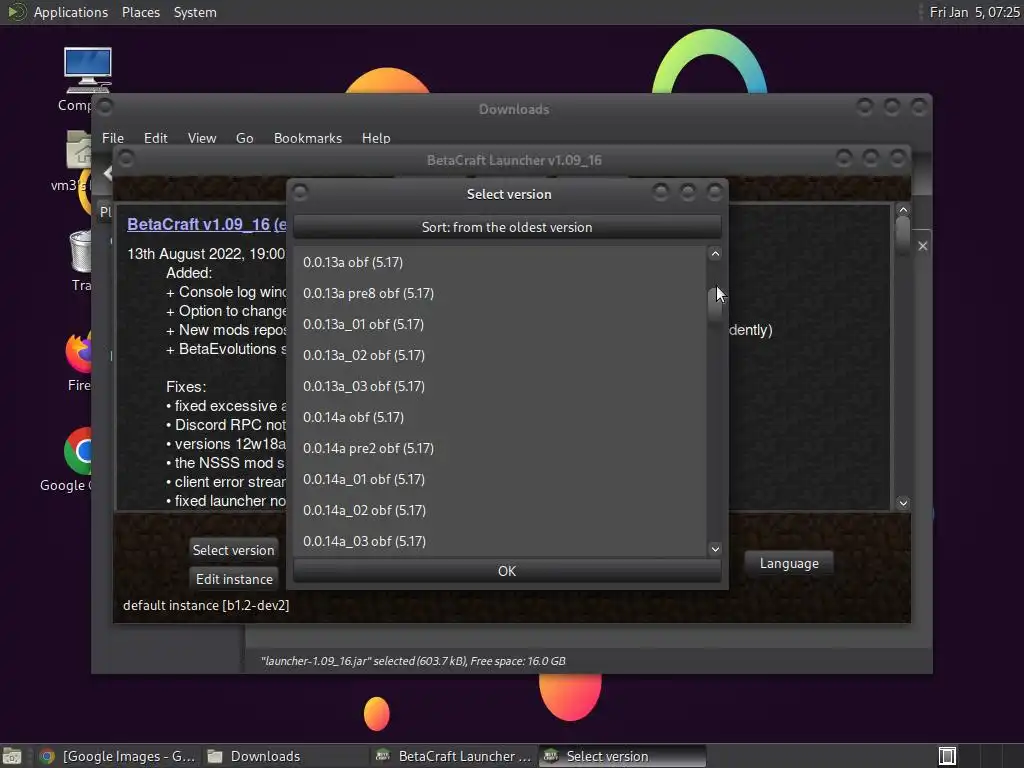1024x768 pixels.
Task: Click the version list scrollbar thumb
Action: [715, 304]
